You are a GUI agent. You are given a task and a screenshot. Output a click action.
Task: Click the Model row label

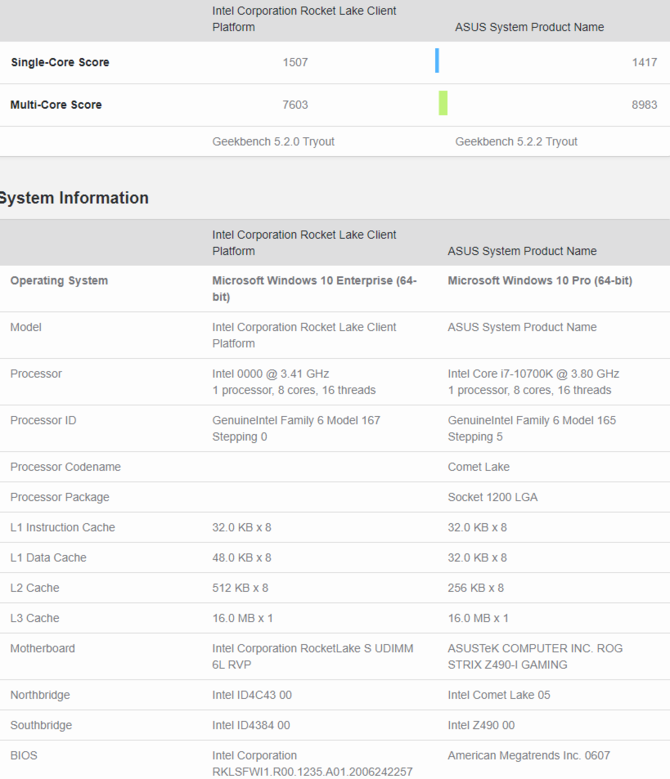tap(26, 327)
